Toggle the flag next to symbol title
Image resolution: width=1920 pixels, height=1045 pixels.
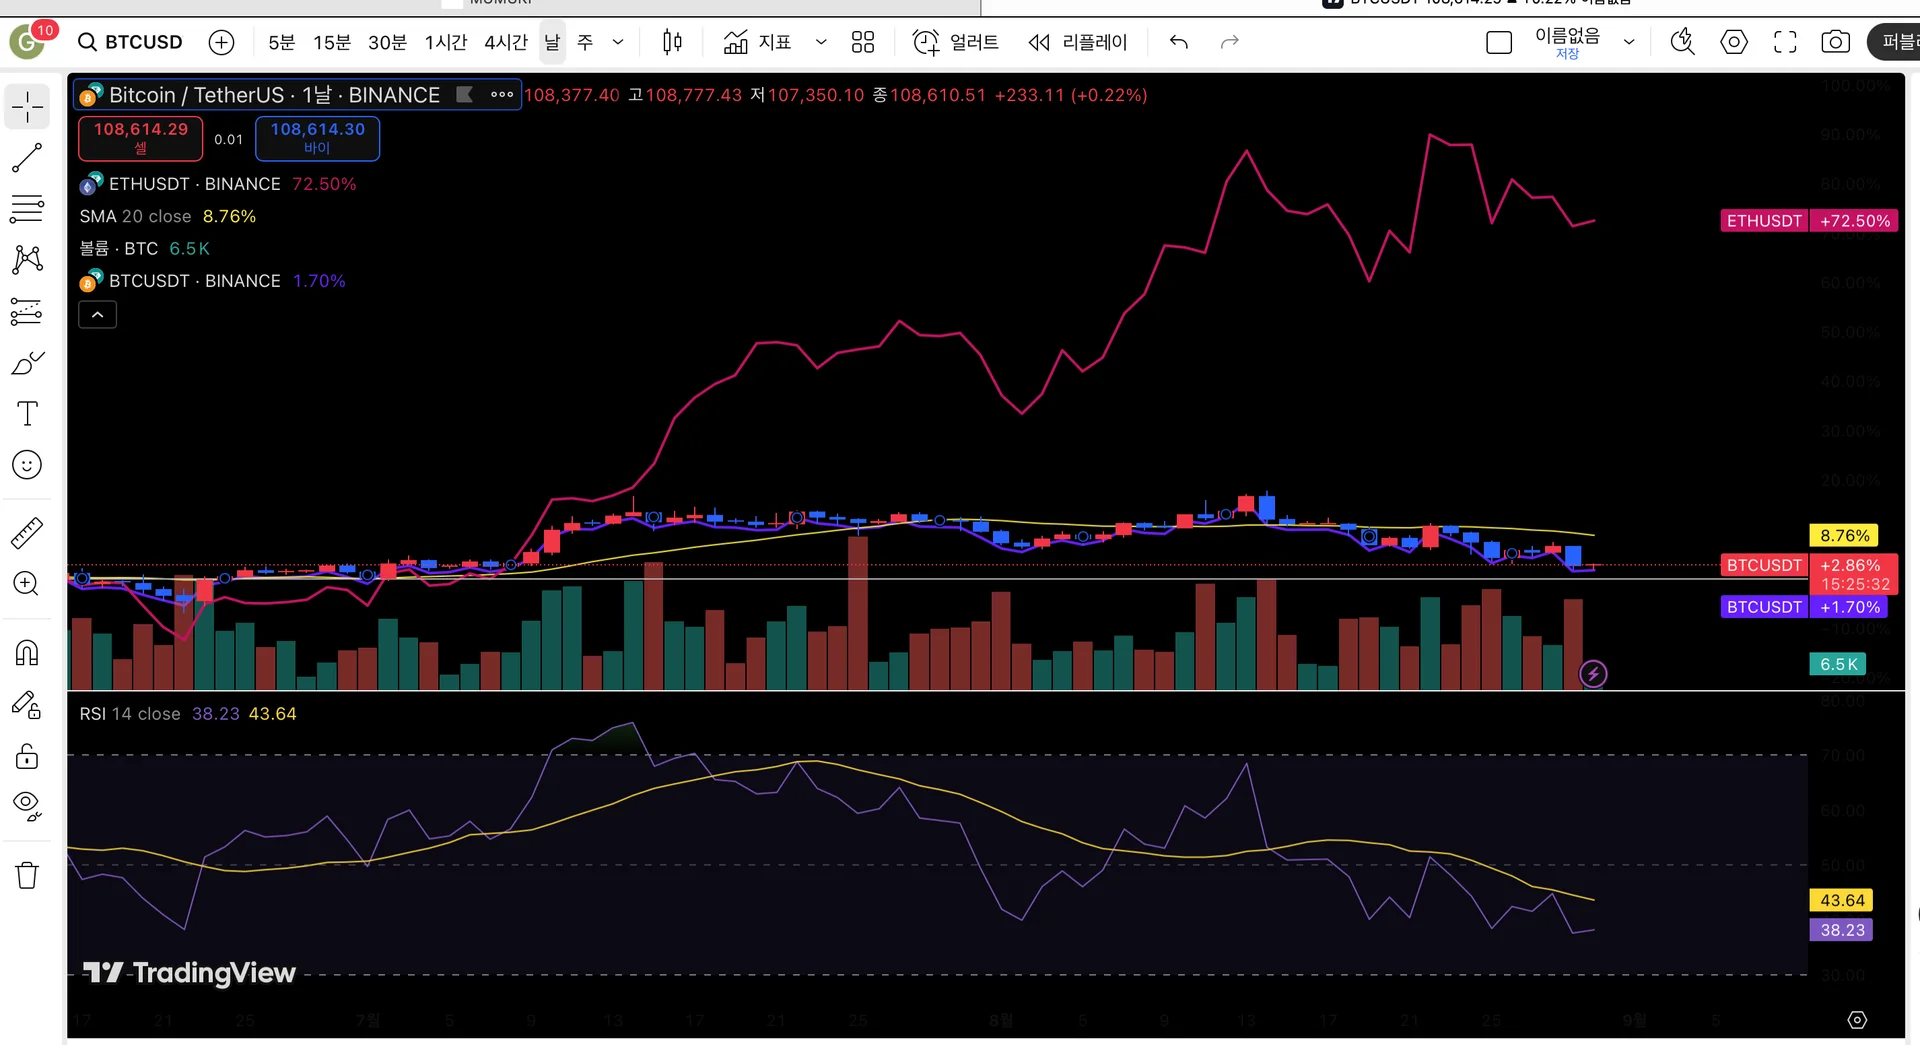point(464,95)
